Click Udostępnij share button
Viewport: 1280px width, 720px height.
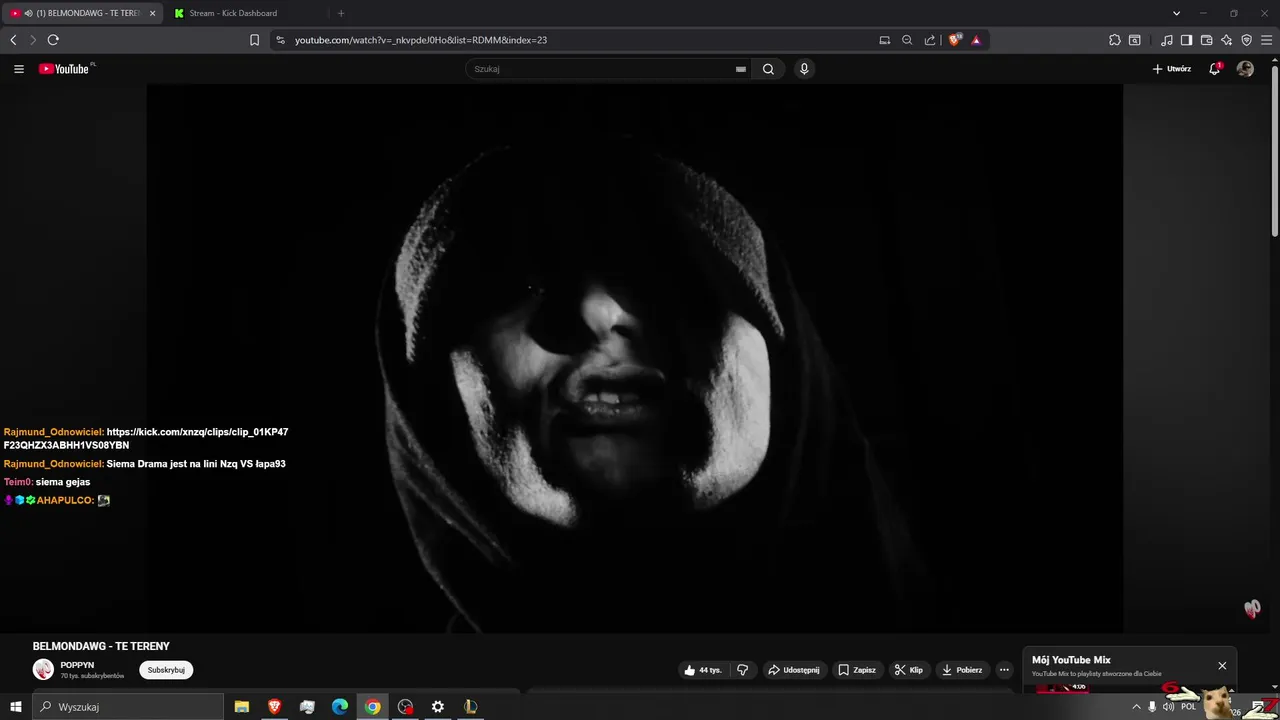[x=794, y=670]
